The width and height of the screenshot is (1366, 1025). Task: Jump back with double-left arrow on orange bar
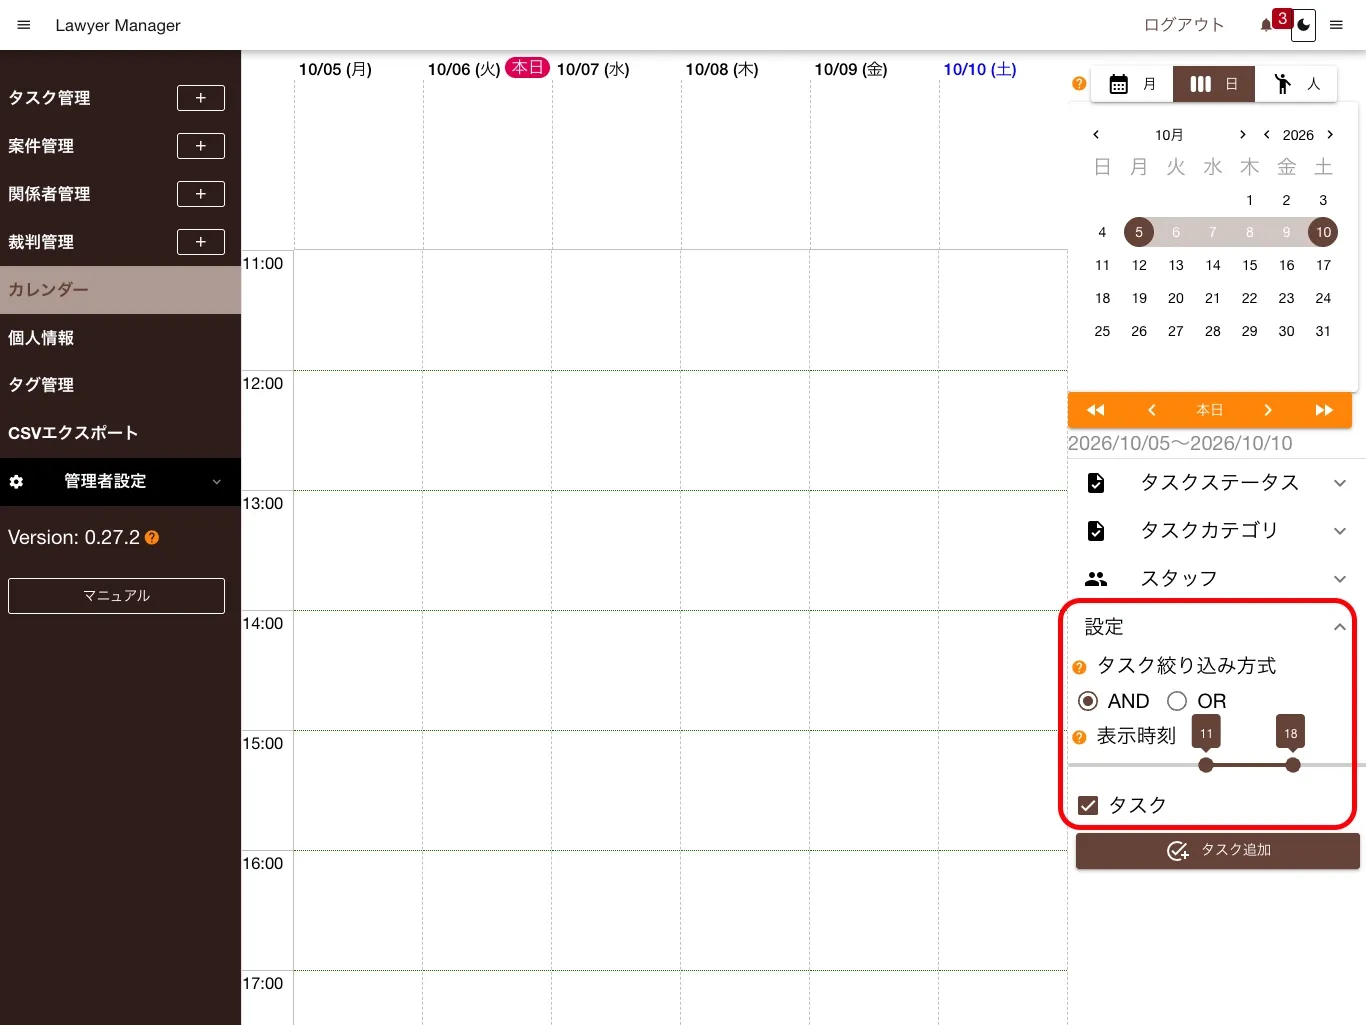point(1096,410)
